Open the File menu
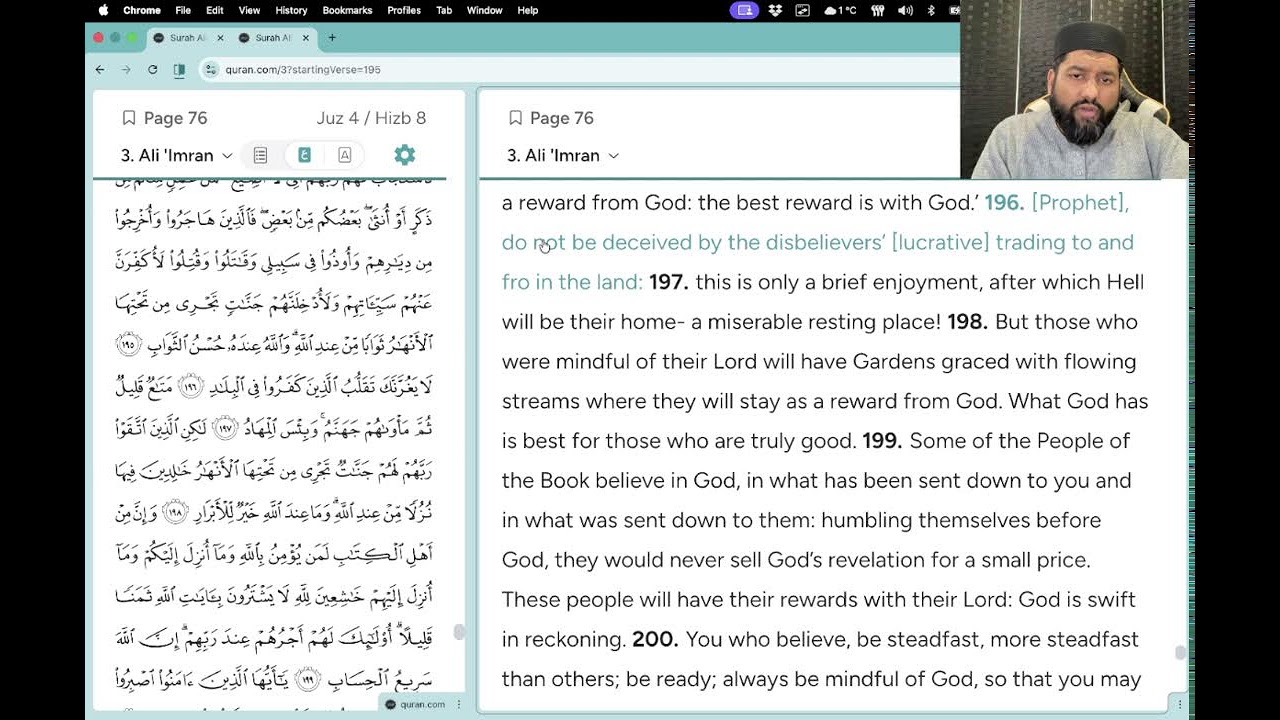Viewport: 1280px width, 720px height. pos(183,10)
